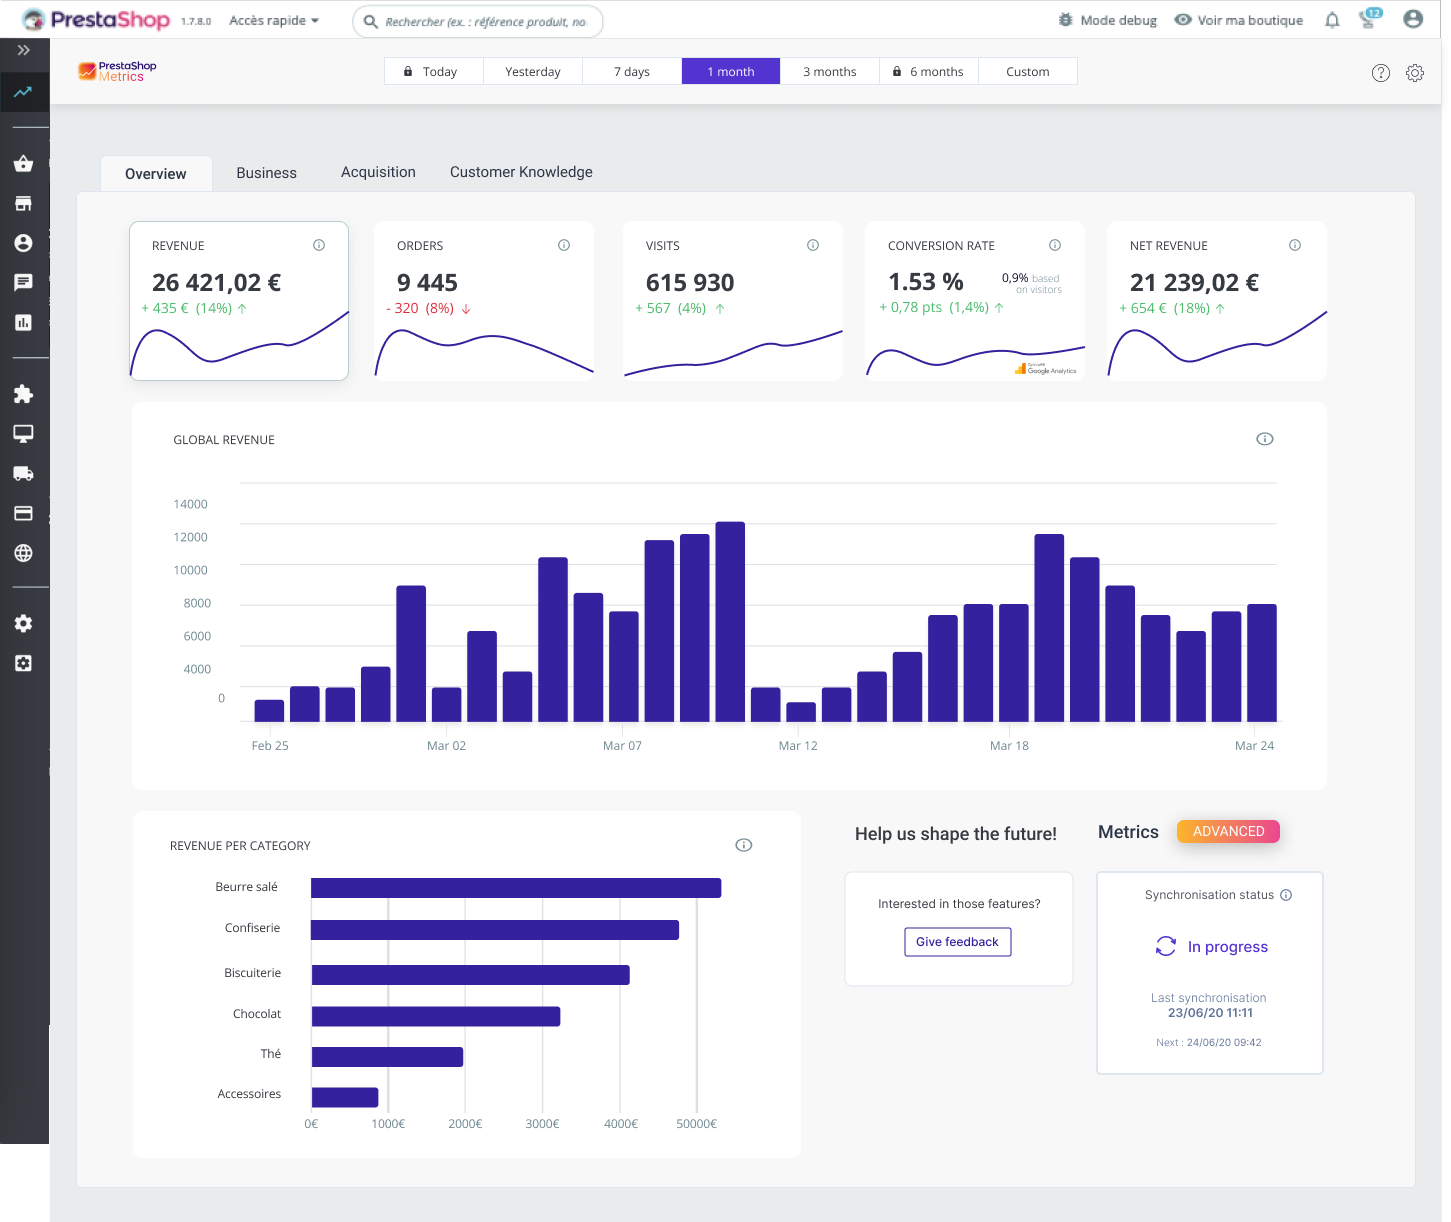
Task: Open the Customer Knowledge tab
Action: coord(521,172)
